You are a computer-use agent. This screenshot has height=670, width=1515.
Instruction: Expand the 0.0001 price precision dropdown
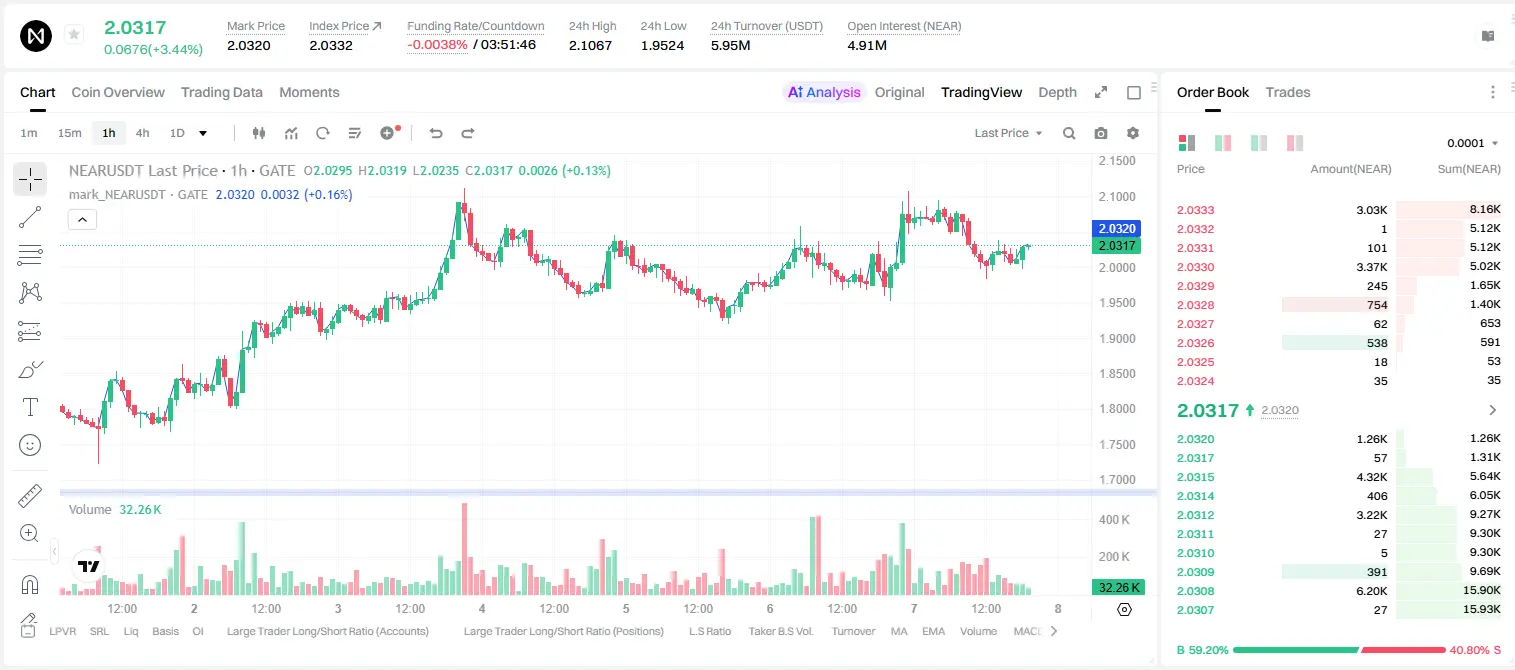click(x=1473, y=143)
